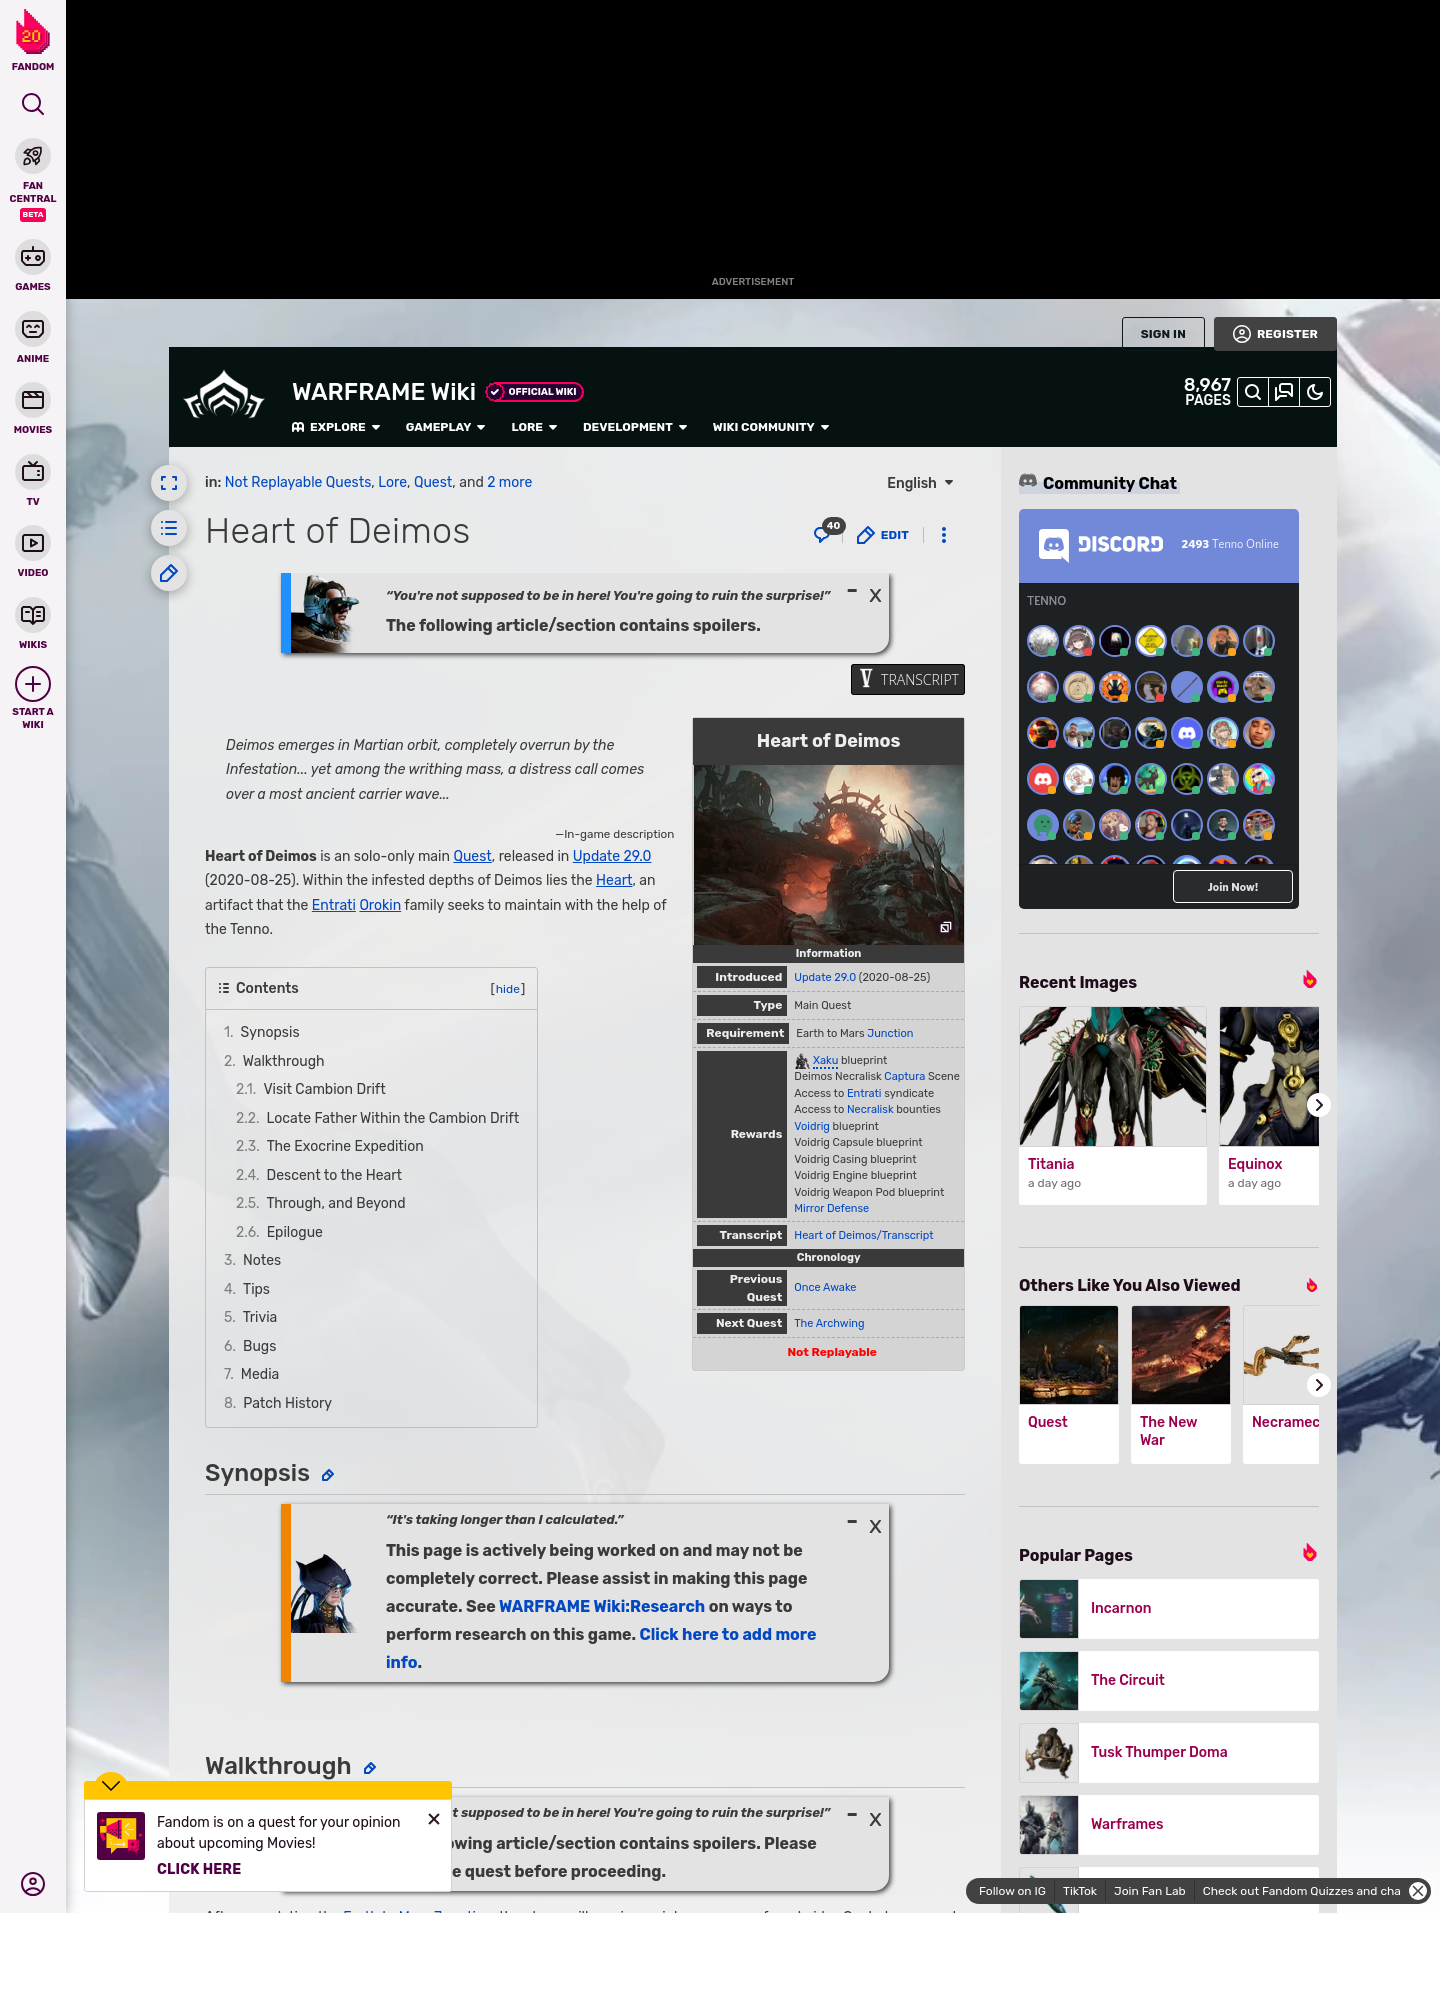Image resolution: width=1440 pixels, height=2000 pixels.
Task: Collapse the Fandom survey with yellow chevron
Action: [111, 1785]
